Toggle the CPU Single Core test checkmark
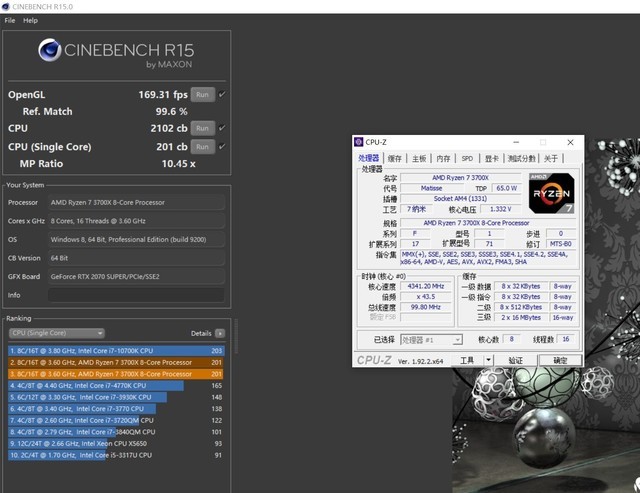Screen dimensions: 640x493 pyautogui.click(x=222, y=146)
